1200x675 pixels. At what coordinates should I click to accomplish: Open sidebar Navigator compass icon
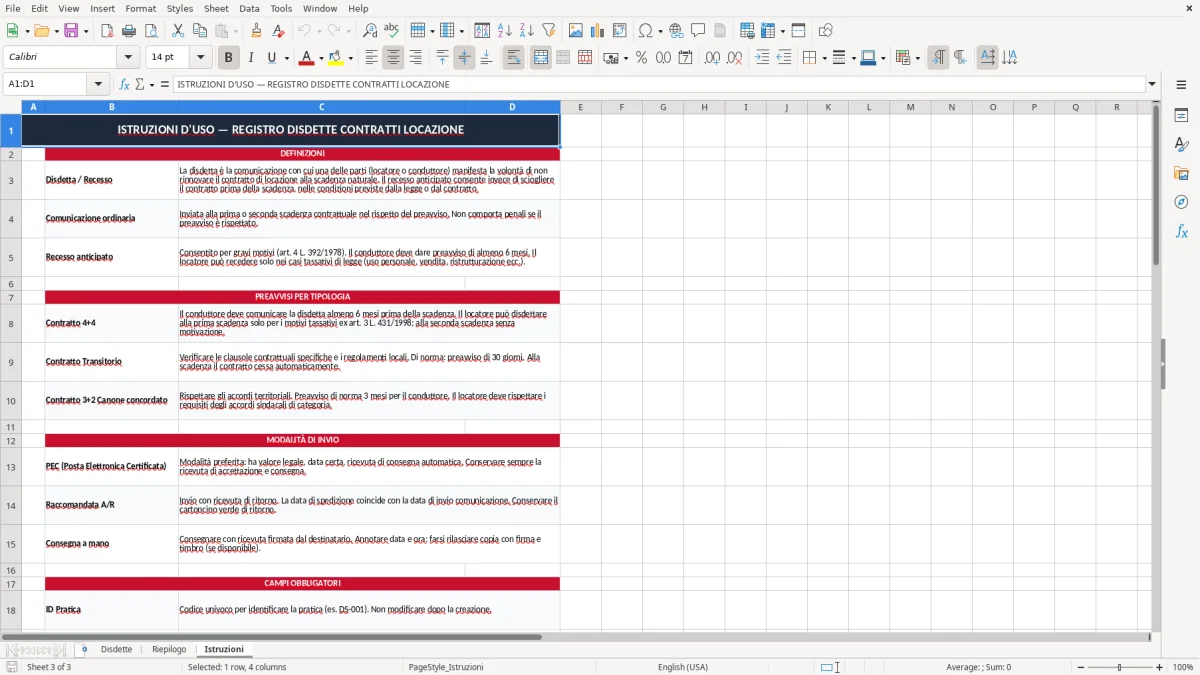1181,202
